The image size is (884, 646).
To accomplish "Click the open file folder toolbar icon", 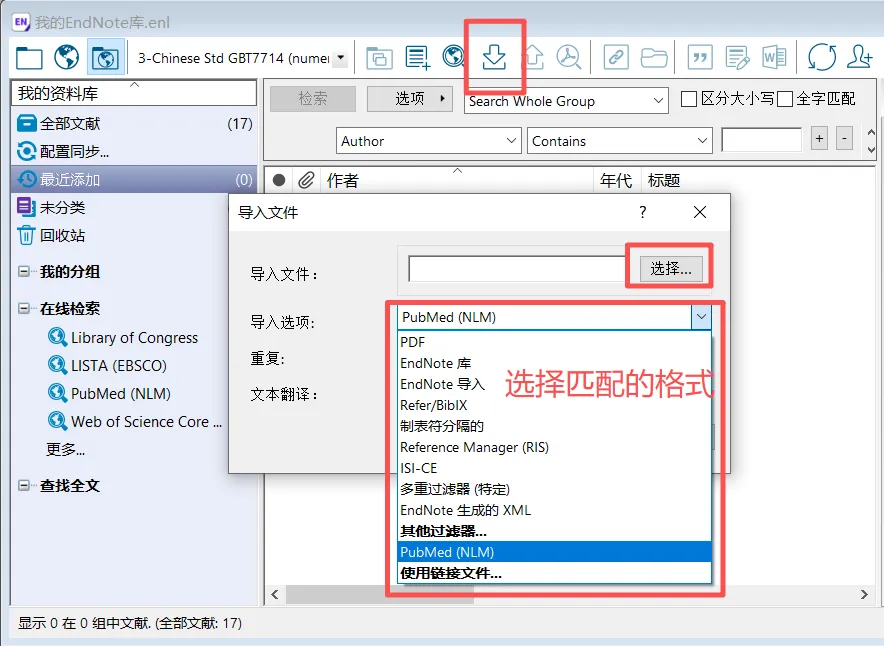I will pyautogui.click(x=654, y=57).
